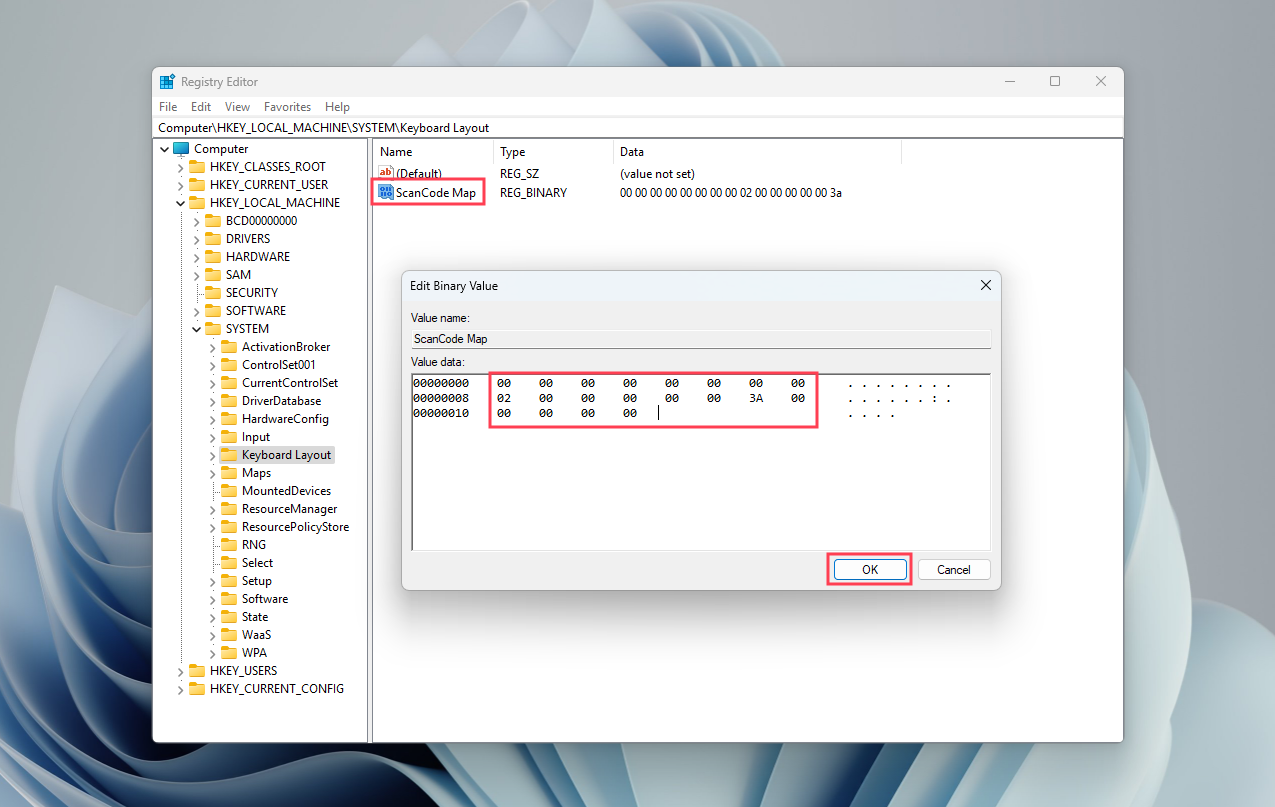The width and height of the screenshot is (1275, 807).
Task: Expand the HKEY_CLASSES_ROOT node arrow
Action: coord(181,167)
